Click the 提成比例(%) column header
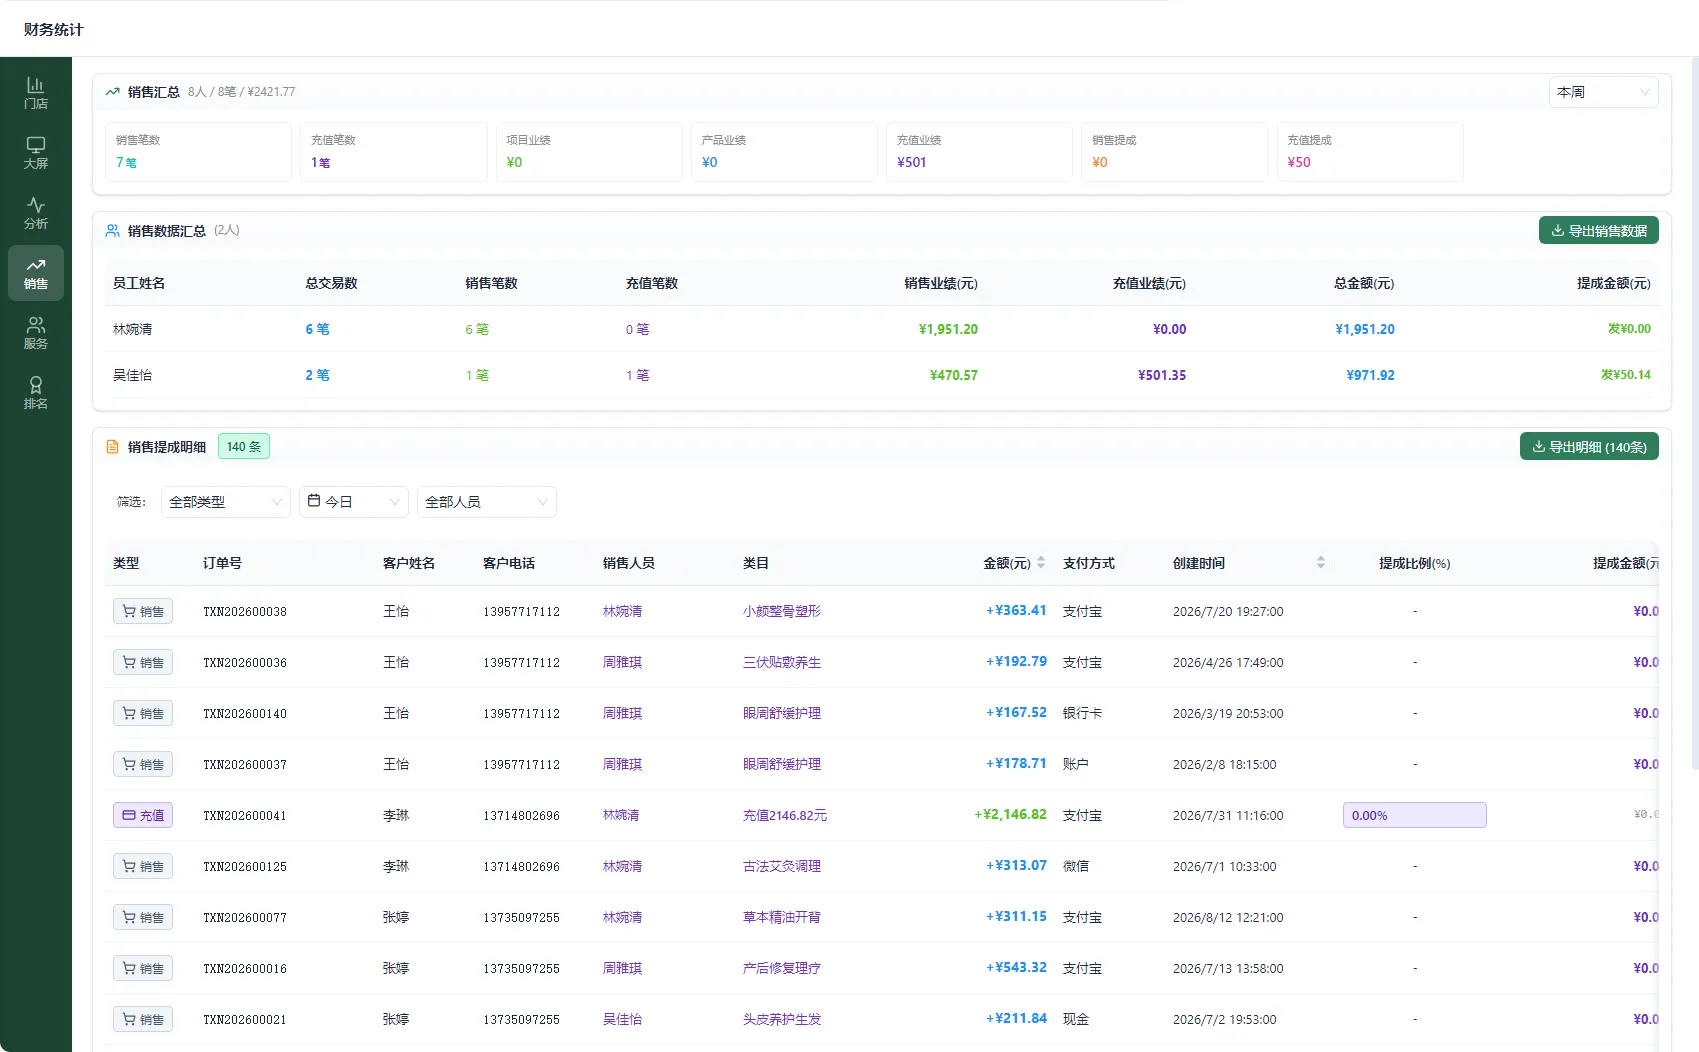Image resolution: width=1699 pixels, height=1052 pixels. tap(1414, 563)
